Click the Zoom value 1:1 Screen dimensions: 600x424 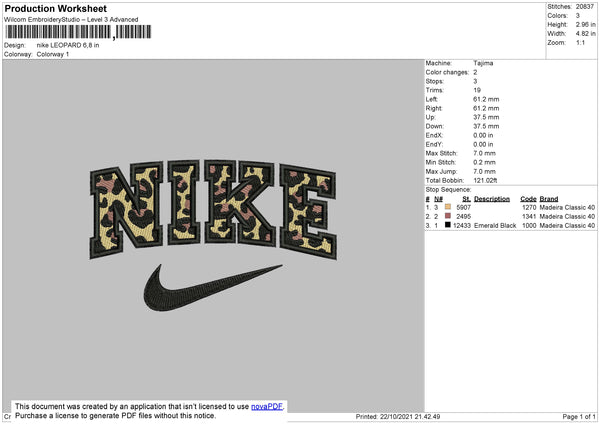click(580, 42)
